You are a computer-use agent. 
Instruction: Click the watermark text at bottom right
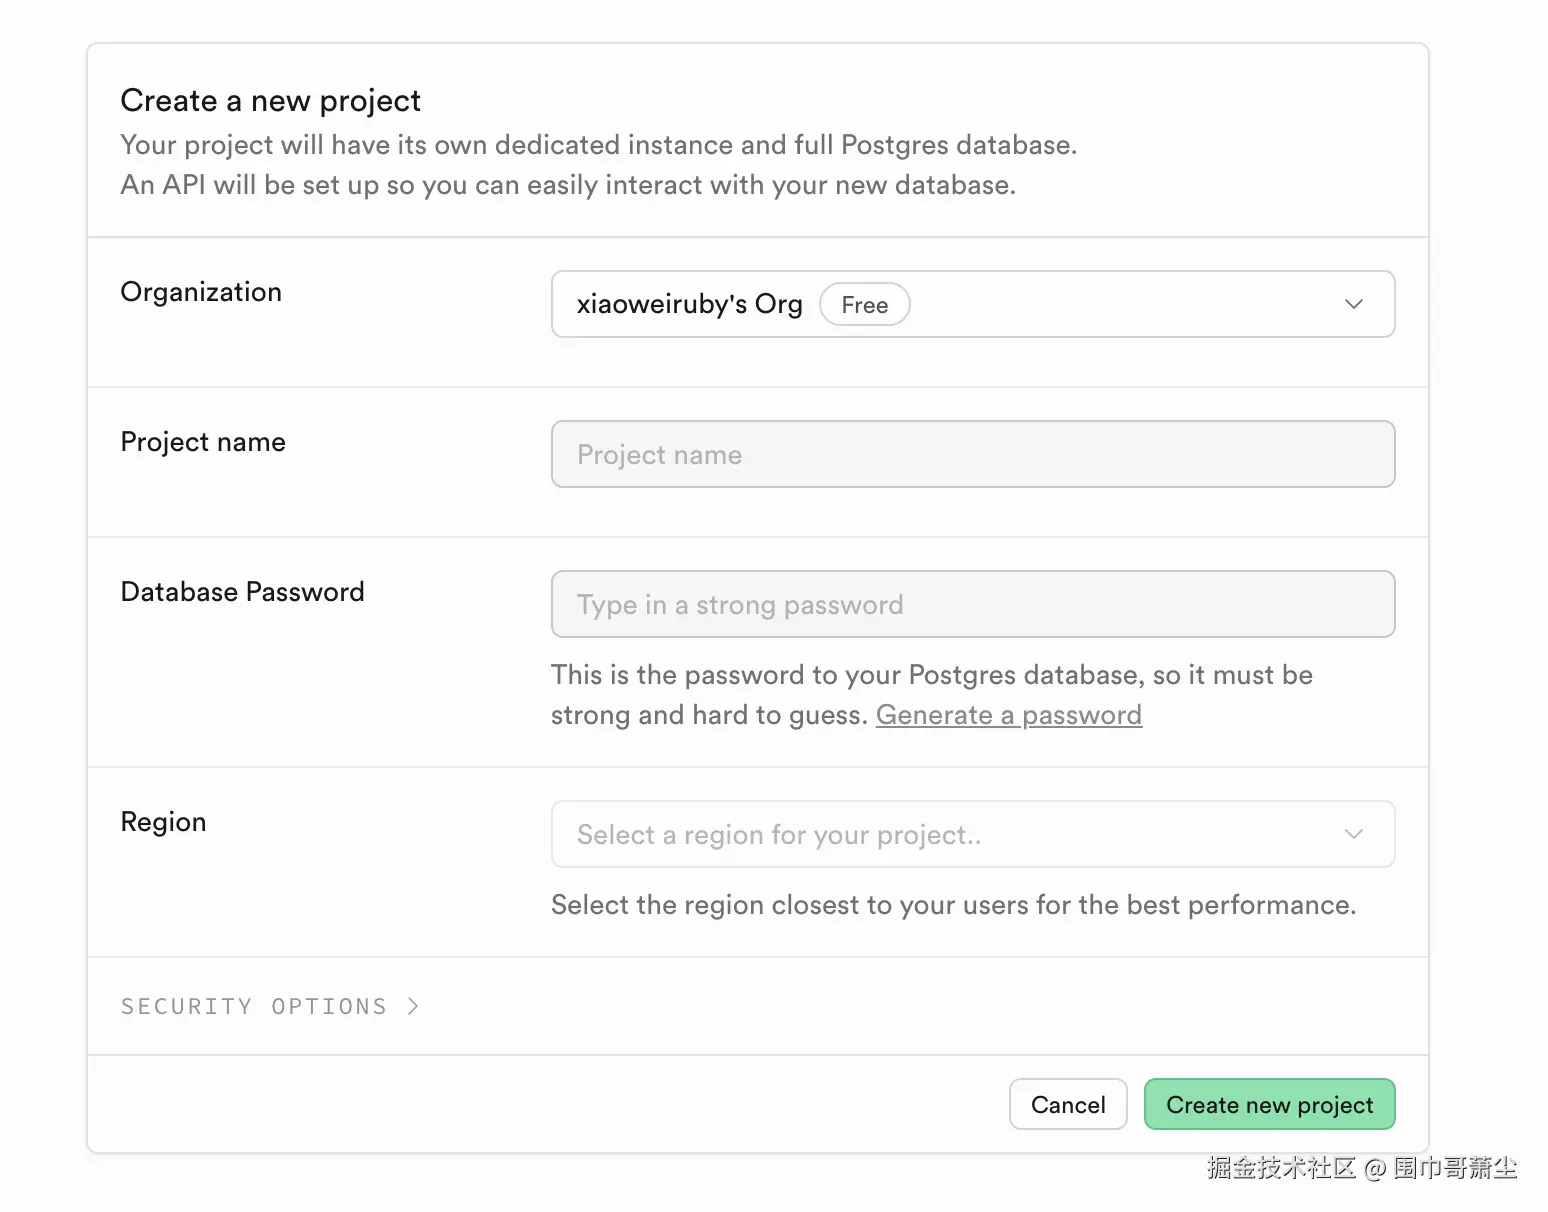[x=1361, y=1168]
